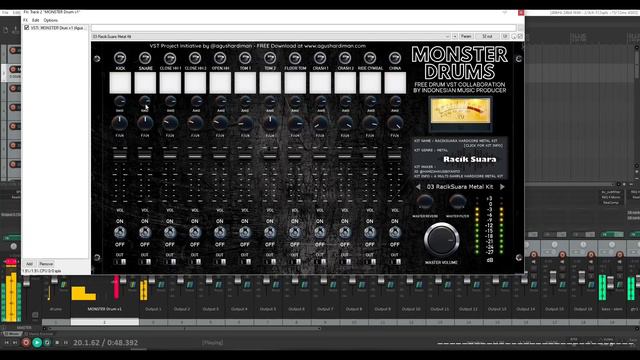Click the large Master Volume knob
The height and width of the screenshot is (360, 640).
tap(442, 240)
